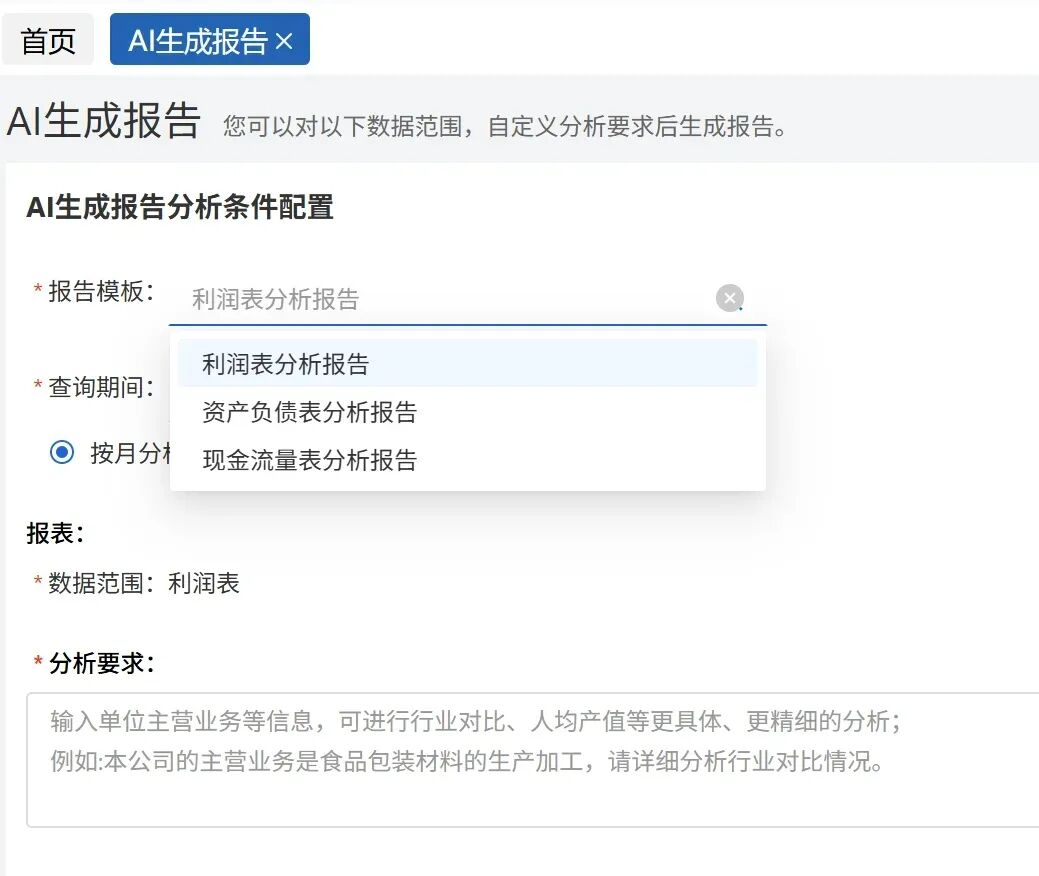Clear the 报告模板 selection

729,298
